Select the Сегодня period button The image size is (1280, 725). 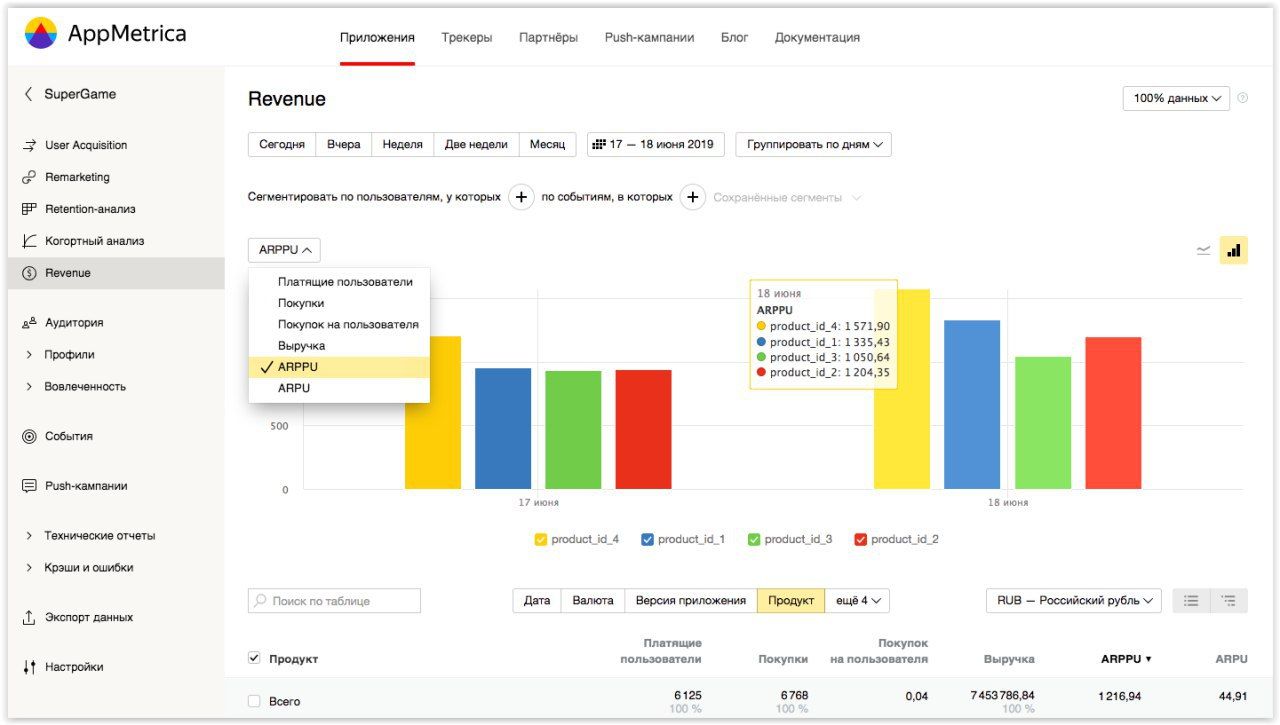click(282, 144)
